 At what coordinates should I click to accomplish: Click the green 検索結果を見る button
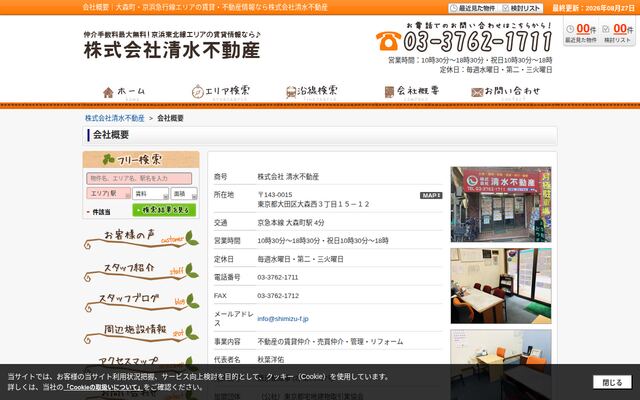tap(164, 210)
